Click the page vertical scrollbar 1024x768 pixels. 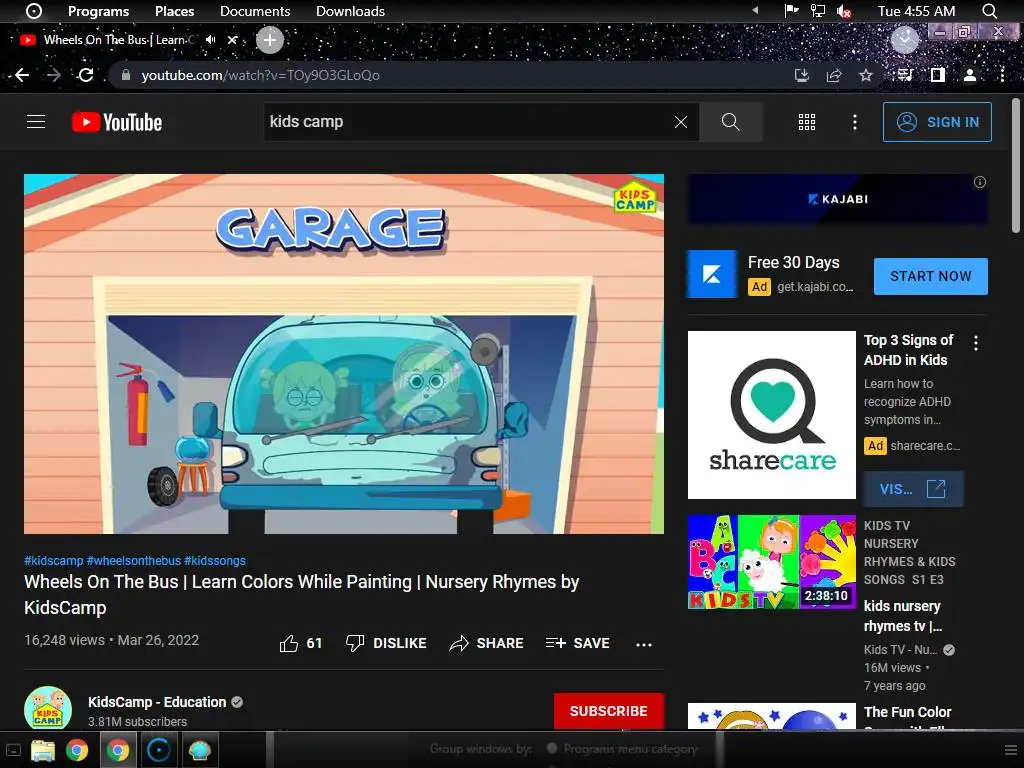click(1016, 165)
